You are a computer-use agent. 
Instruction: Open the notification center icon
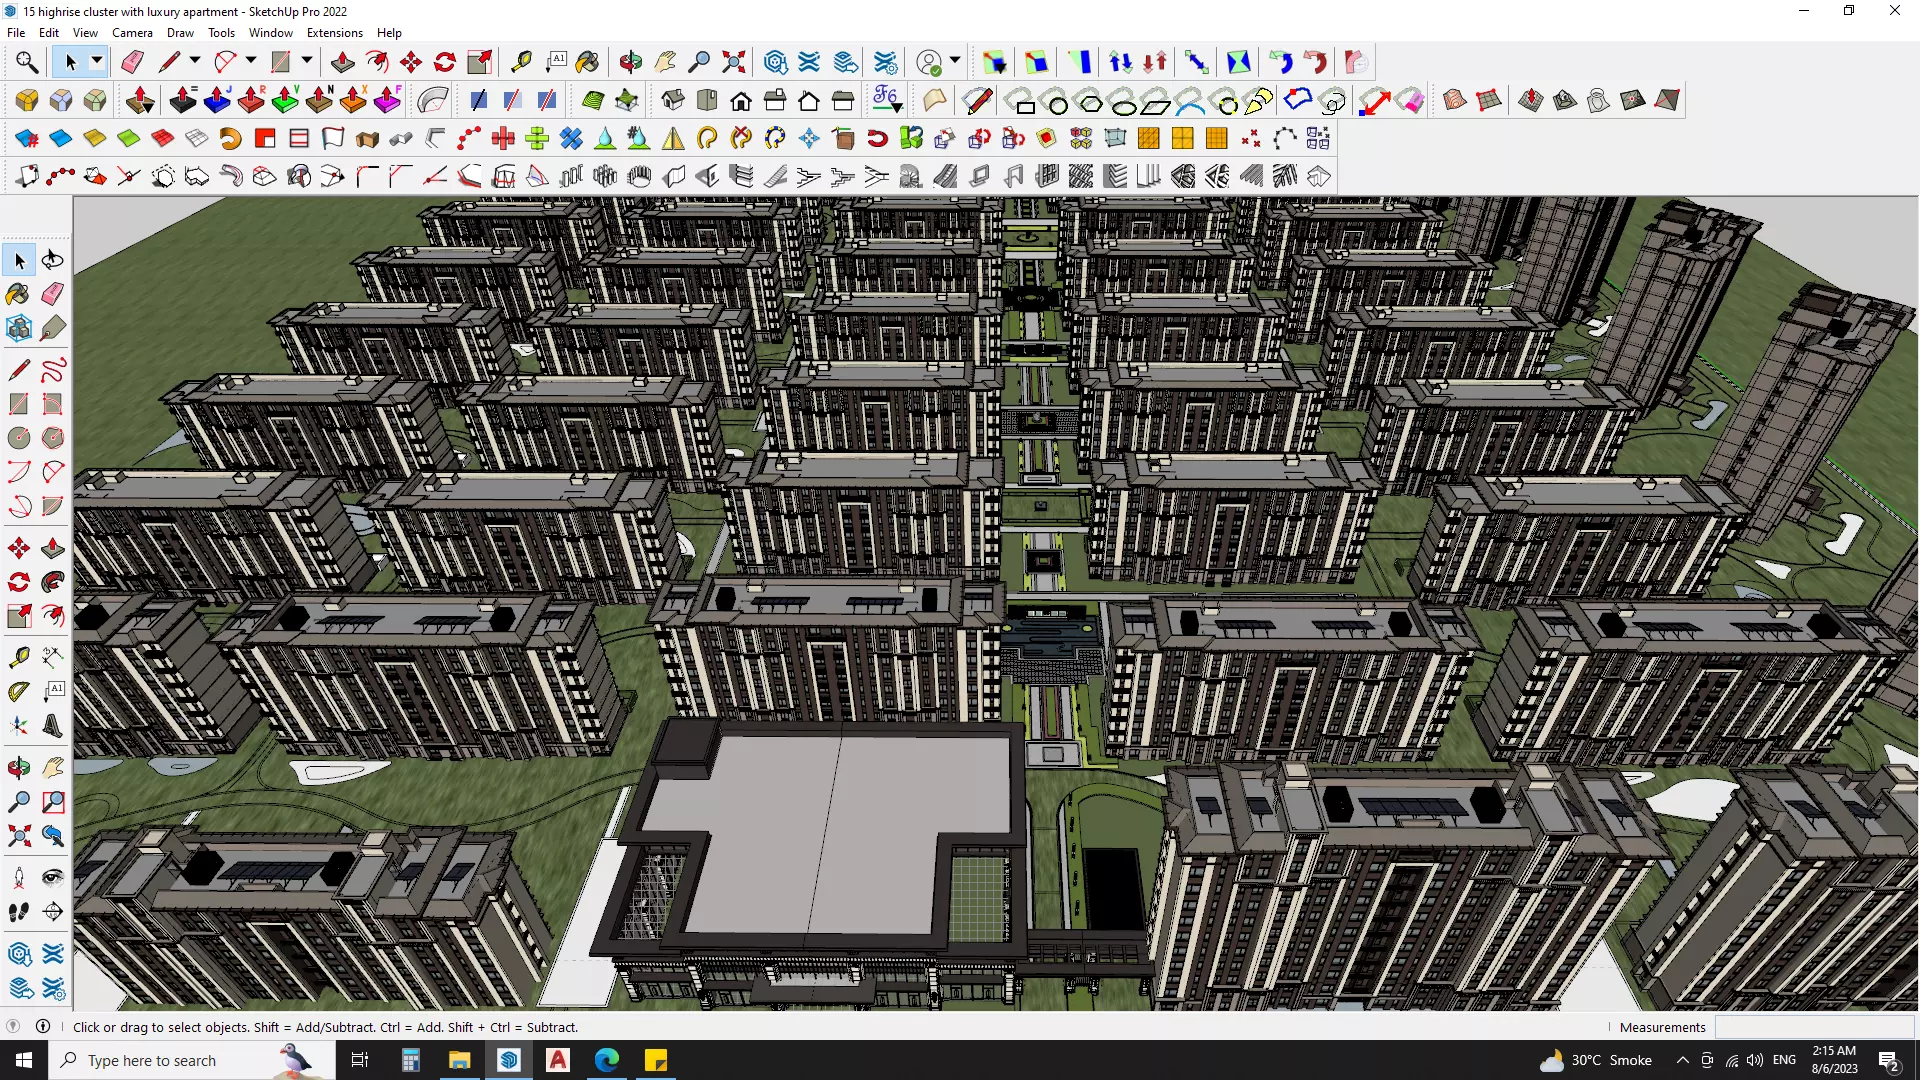pyautogui.click(x=1889, y=1060)
